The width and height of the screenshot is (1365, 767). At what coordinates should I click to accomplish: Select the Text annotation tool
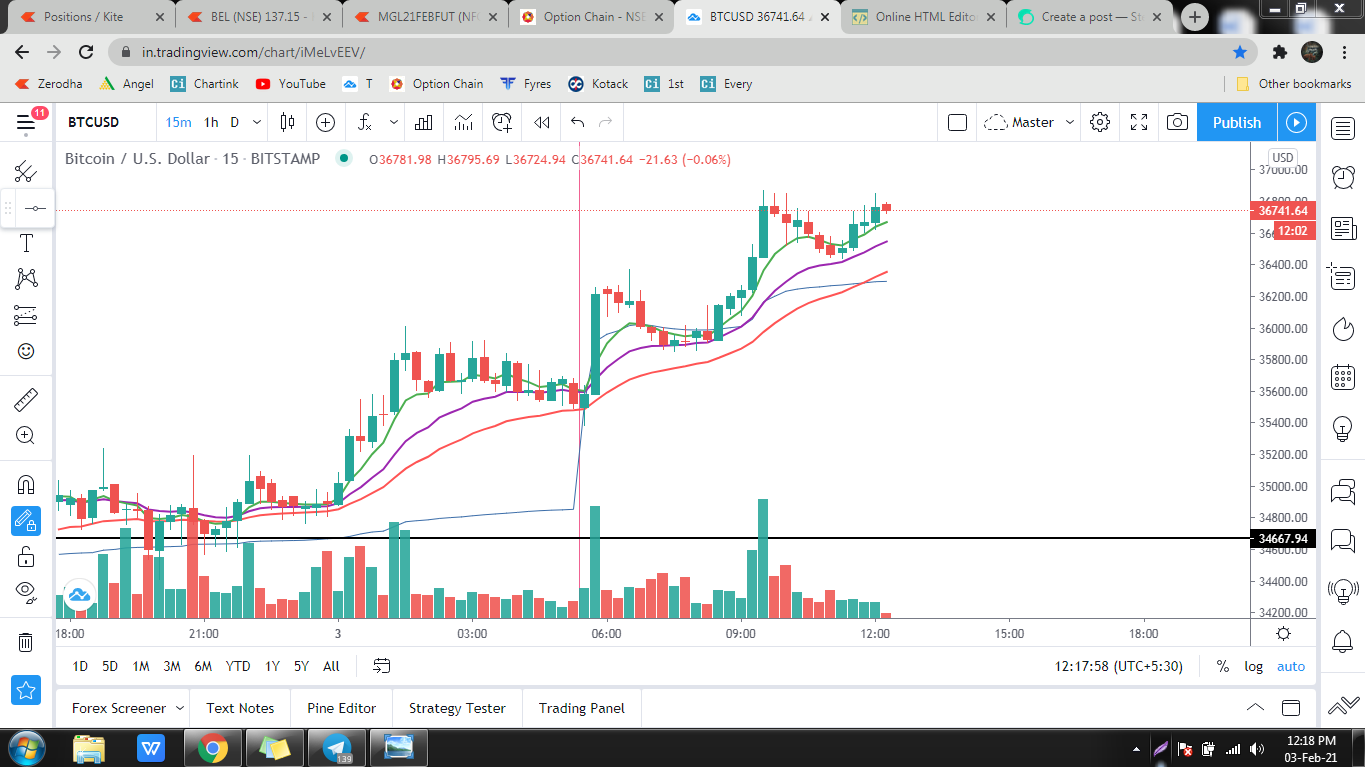(x=26, y=243)
